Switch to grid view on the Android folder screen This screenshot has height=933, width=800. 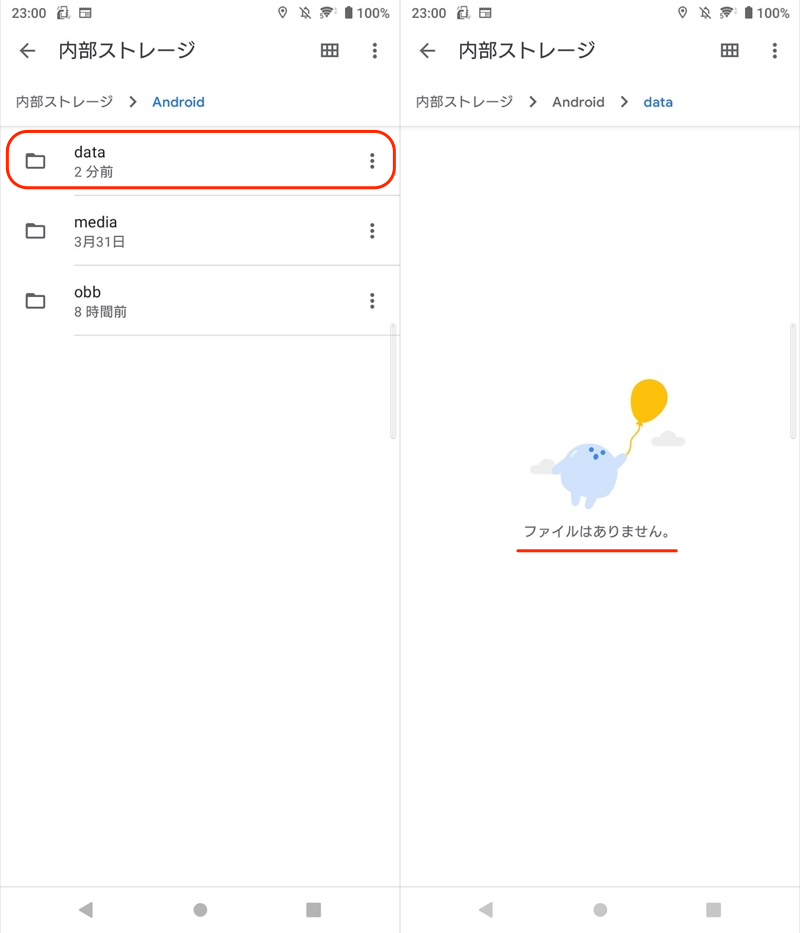click(330, 51)
